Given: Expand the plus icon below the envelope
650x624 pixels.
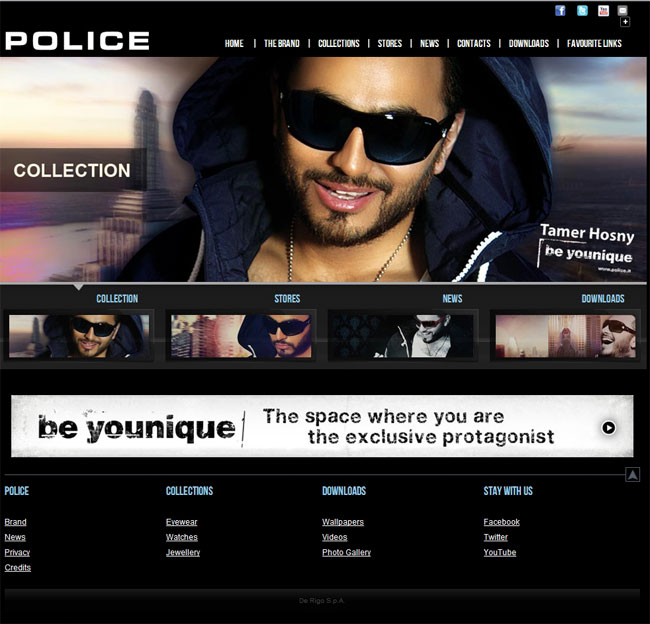Looking at the screenshot, I should [x=625, y=22].
